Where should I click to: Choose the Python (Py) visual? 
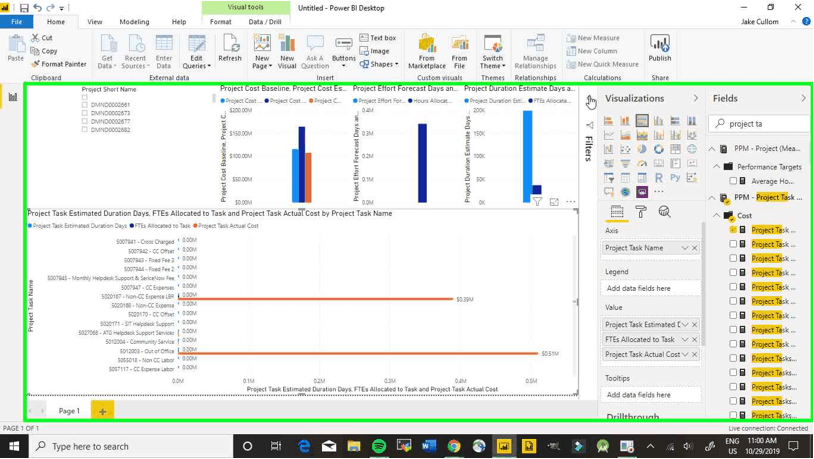pyautogui.click(x=675, y=178)
